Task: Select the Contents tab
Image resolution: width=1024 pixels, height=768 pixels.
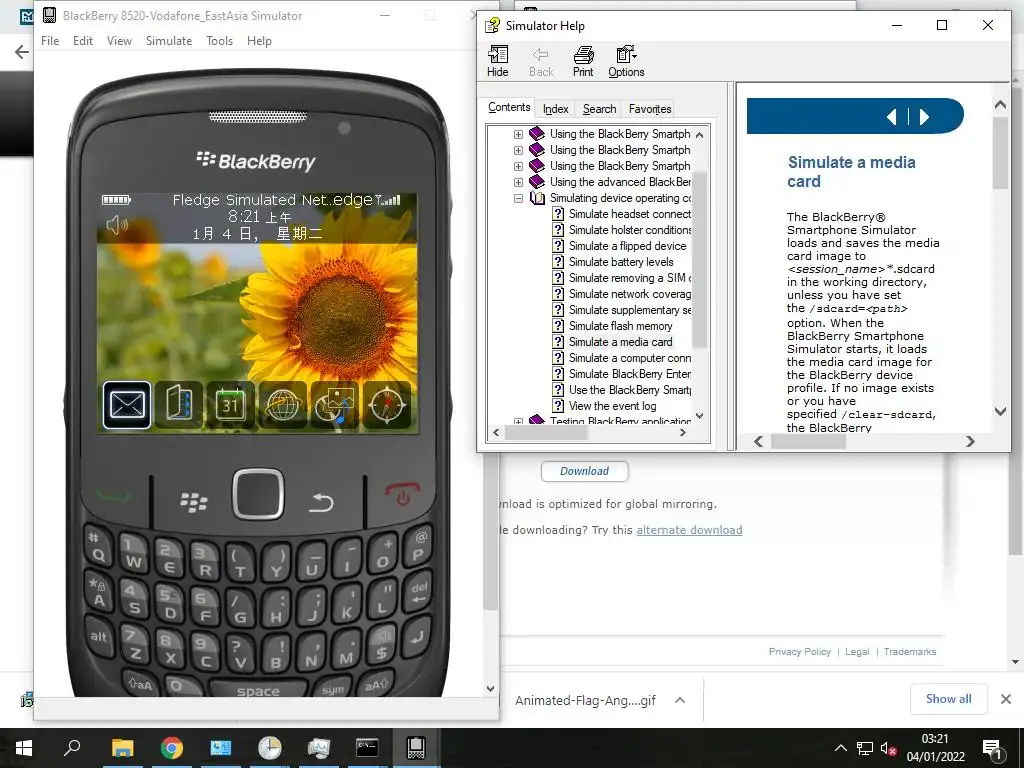Action: pyautogui.click(x=509, y=107)
